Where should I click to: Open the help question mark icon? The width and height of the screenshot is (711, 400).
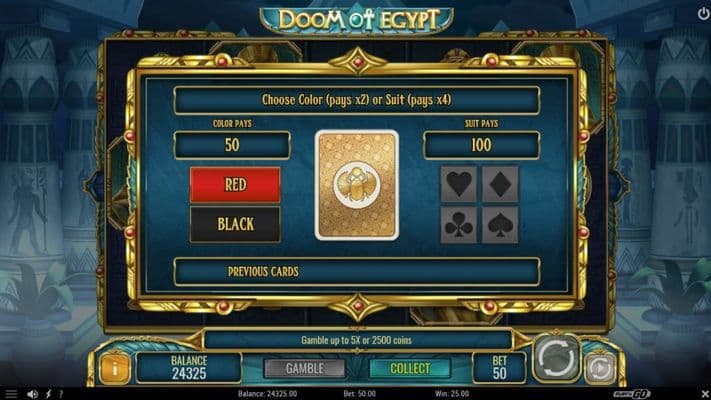click(x=61, y=394)
